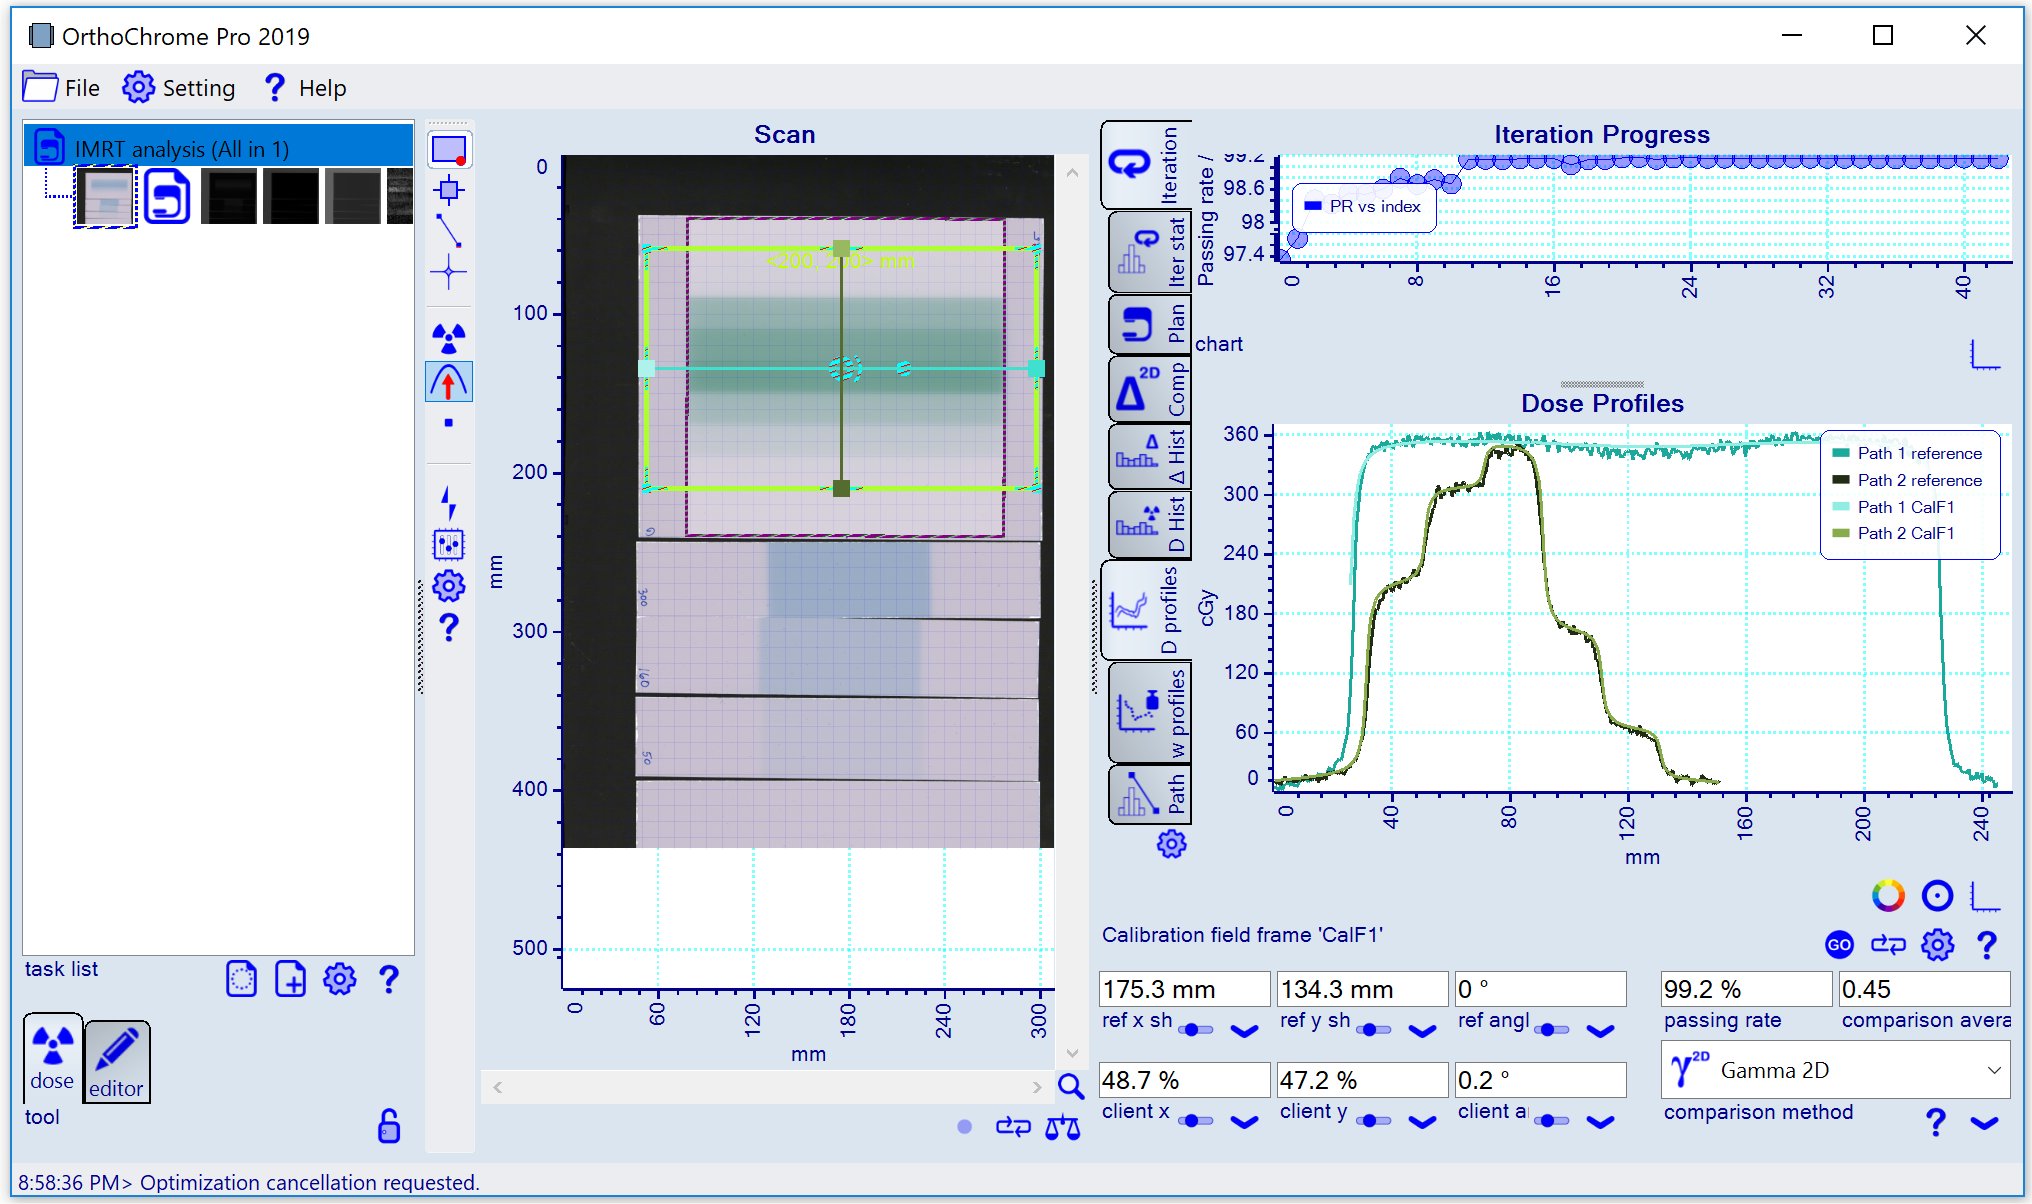This screenshot has height=1204, width=2032.
Task: Toggle the ref y shift switch
Action: (x=1373, y=1030)
